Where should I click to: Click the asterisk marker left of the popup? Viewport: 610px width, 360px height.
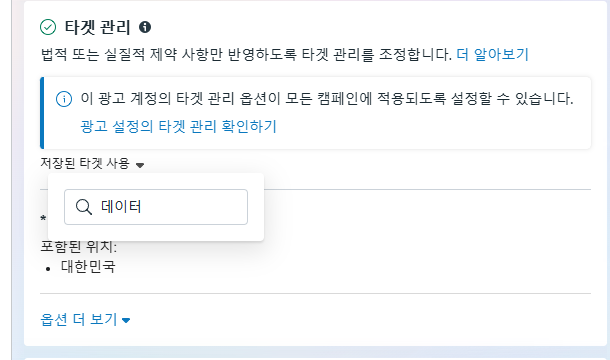click(x=43, y=218)
